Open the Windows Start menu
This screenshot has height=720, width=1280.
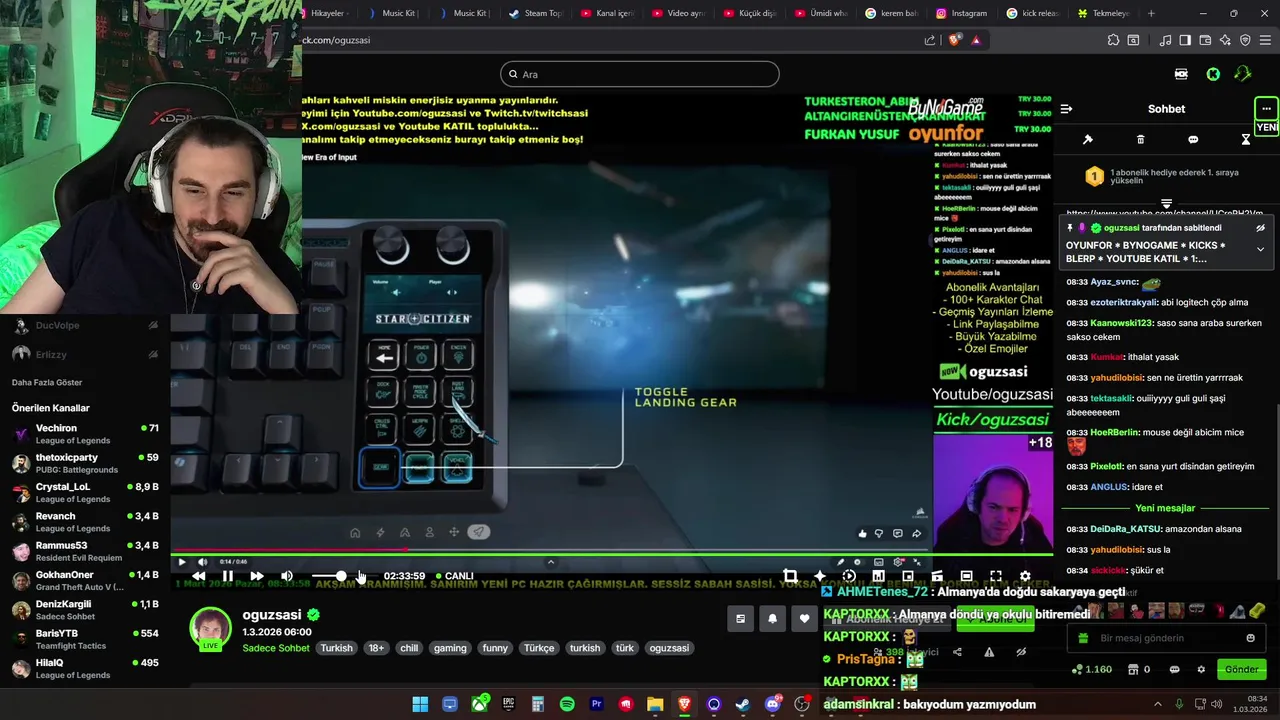(420, 704)
